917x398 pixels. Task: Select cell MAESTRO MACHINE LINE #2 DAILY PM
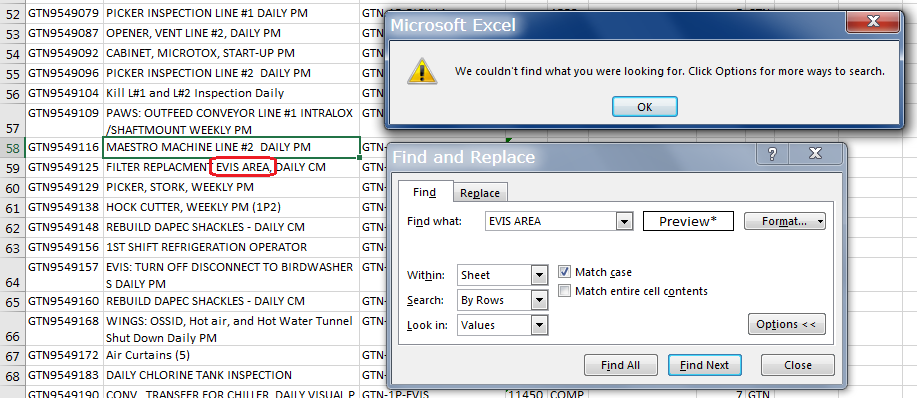tap(231, 147)
